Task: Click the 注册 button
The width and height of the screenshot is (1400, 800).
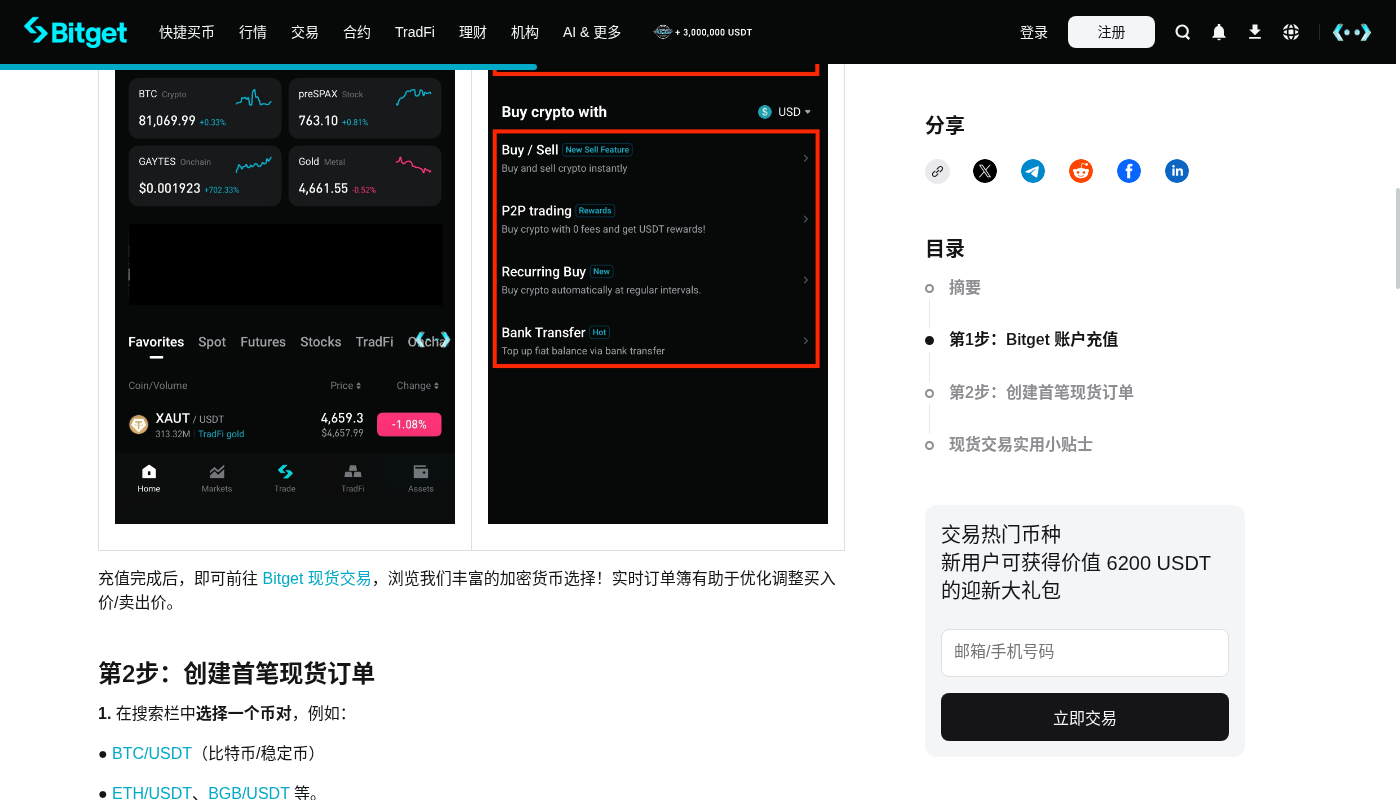Action: pyautogui.click(x=1111, y=32)
